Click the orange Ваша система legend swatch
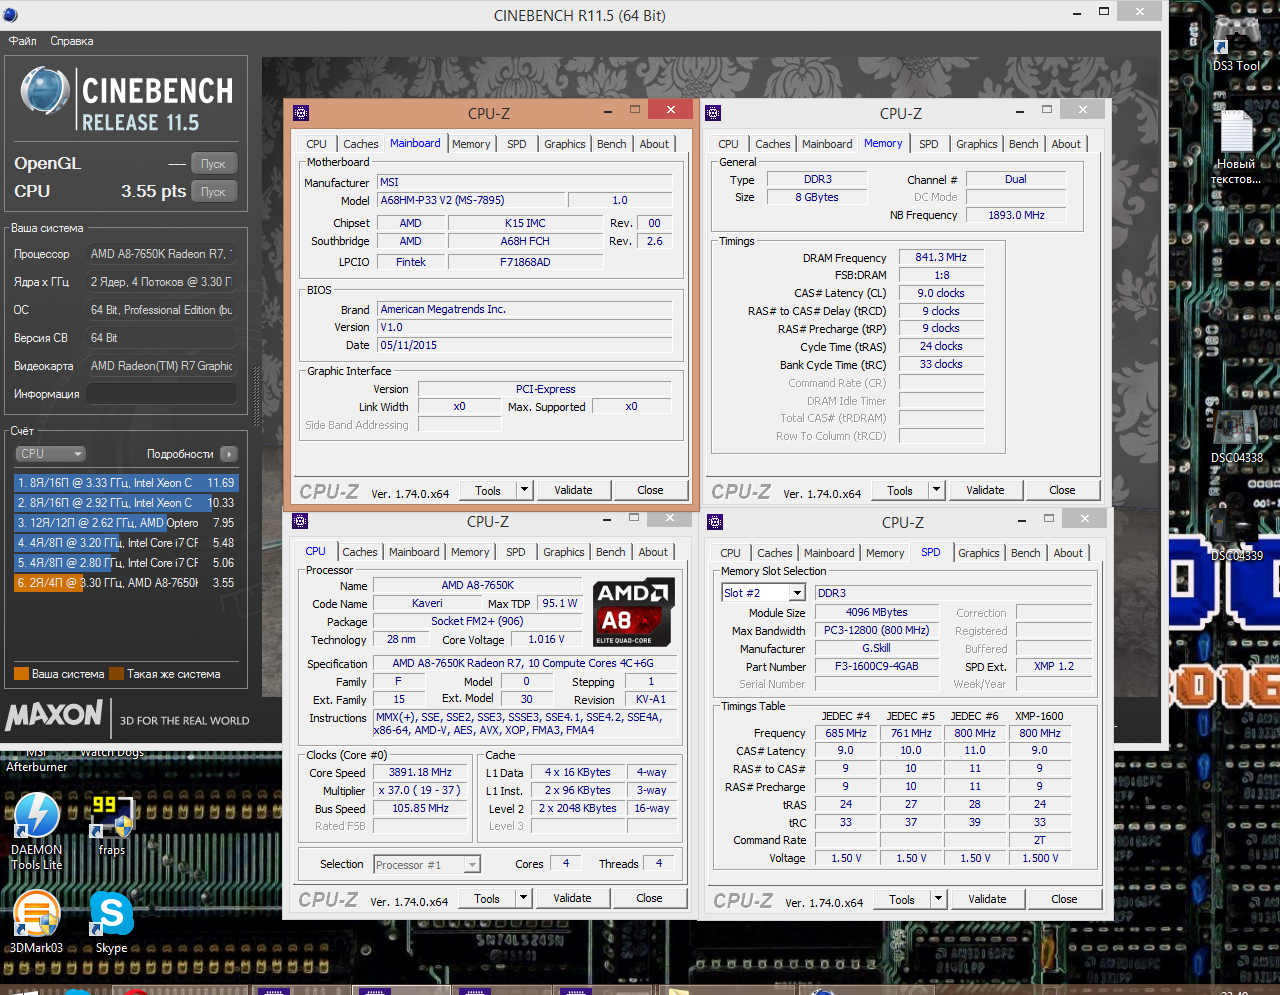Screen dimensions: 1280x995 click(x=21, y=674)
